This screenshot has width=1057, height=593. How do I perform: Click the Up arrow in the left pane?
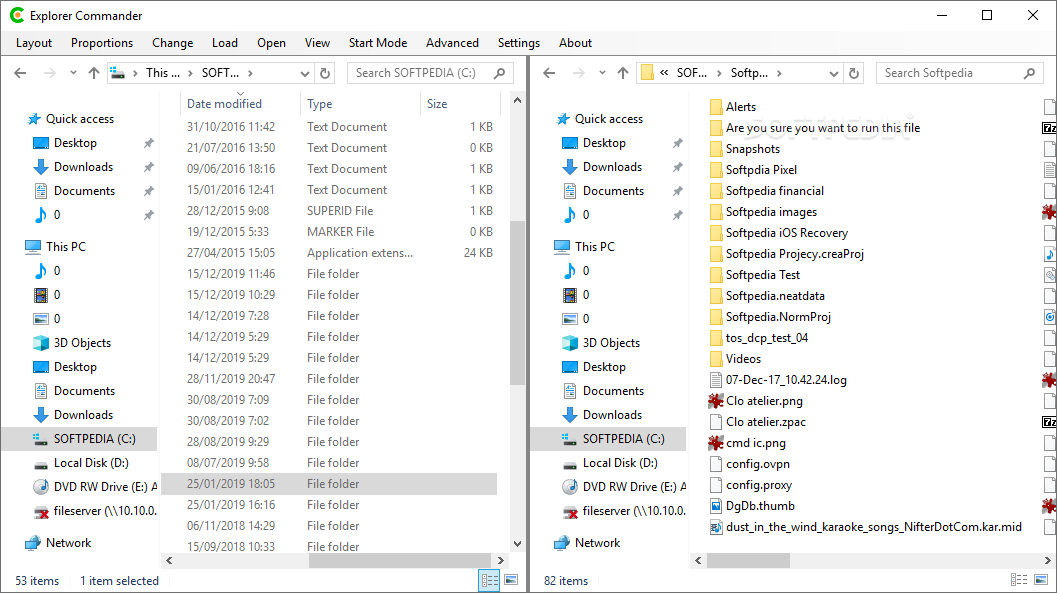coord(94,73)
